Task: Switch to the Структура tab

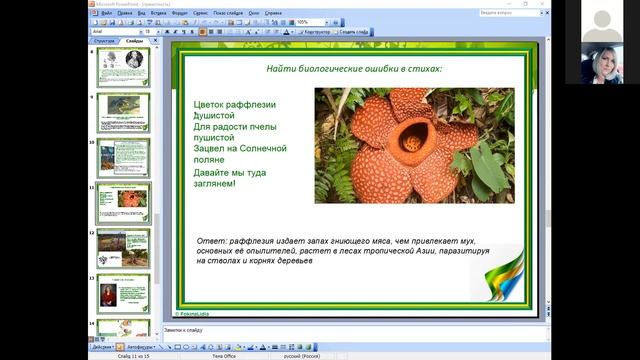Action: point(104,41)
